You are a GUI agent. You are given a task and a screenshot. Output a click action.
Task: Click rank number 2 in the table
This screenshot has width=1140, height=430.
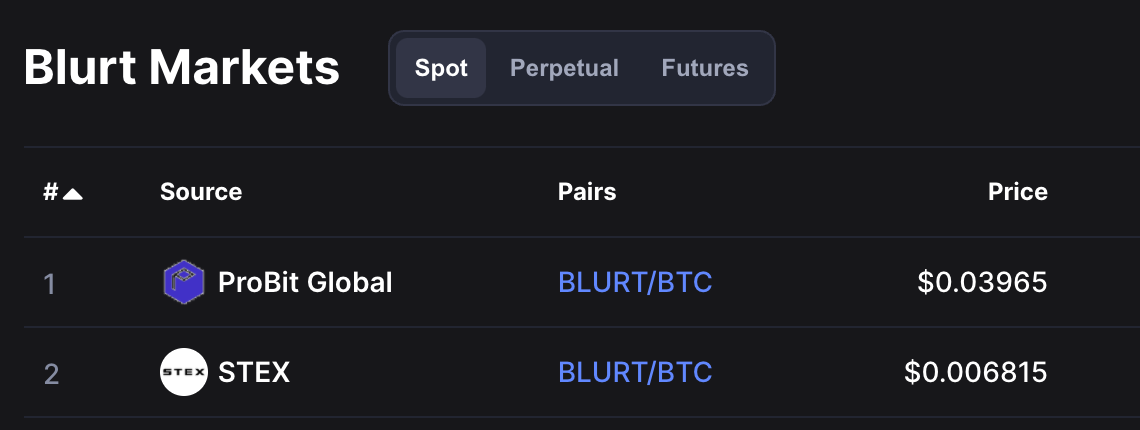[x=51, y=374]
